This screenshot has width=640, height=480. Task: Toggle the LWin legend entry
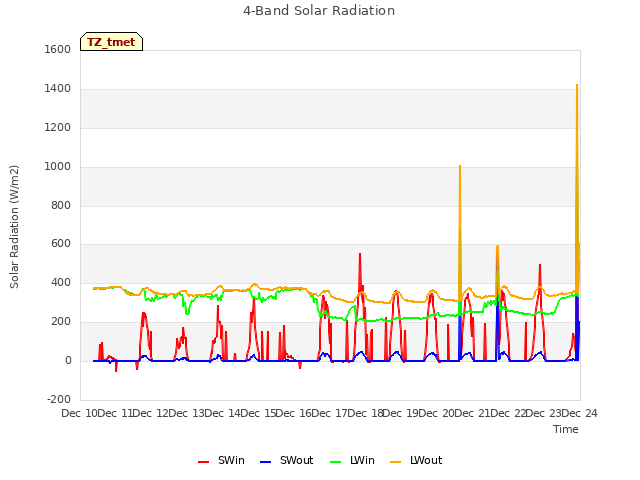pos(352,460)
